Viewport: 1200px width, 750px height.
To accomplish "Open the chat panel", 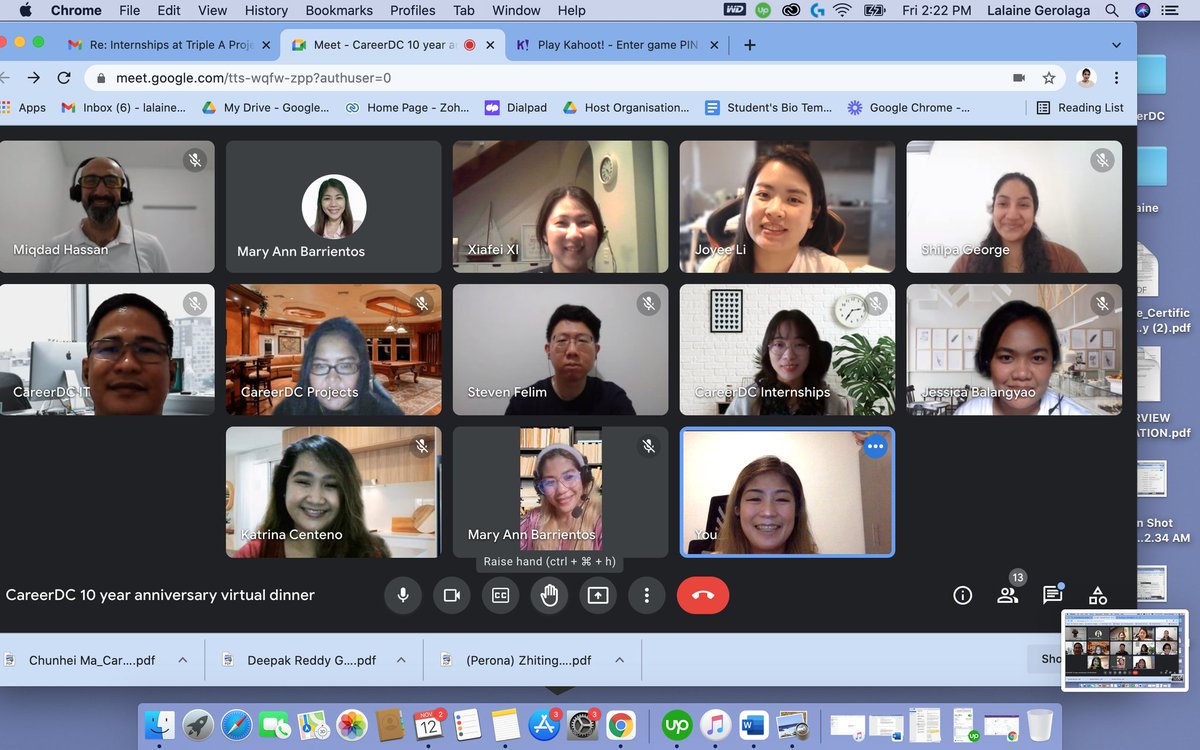I will pyautogui.click(x=1052, y=595).
